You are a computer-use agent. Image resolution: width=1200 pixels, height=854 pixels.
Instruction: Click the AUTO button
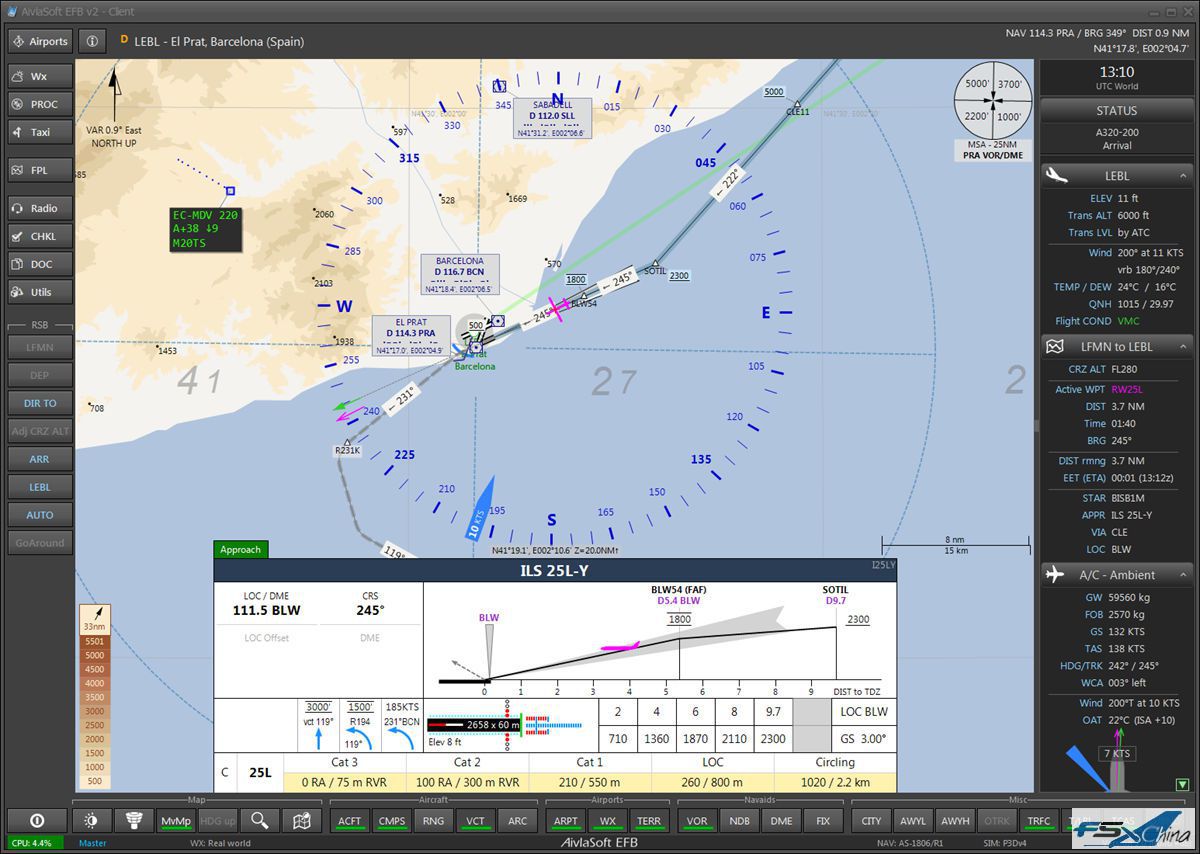pyautogui.click(x=40, y=515)
